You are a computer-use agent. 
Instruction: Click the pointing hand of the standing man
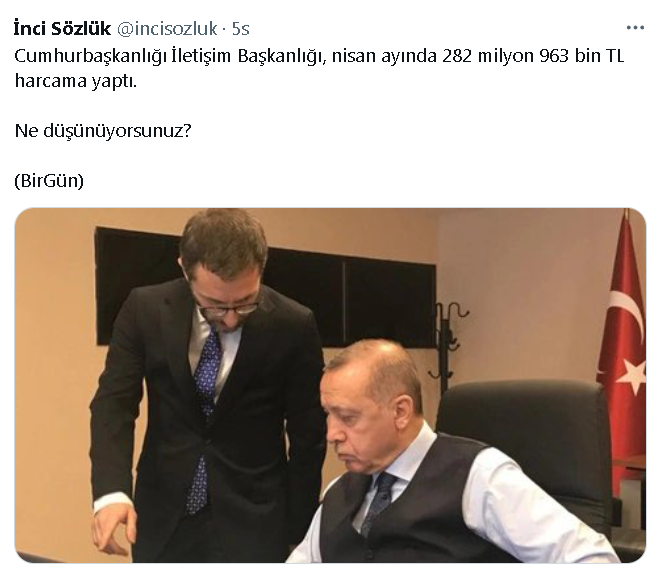[114, 529]
